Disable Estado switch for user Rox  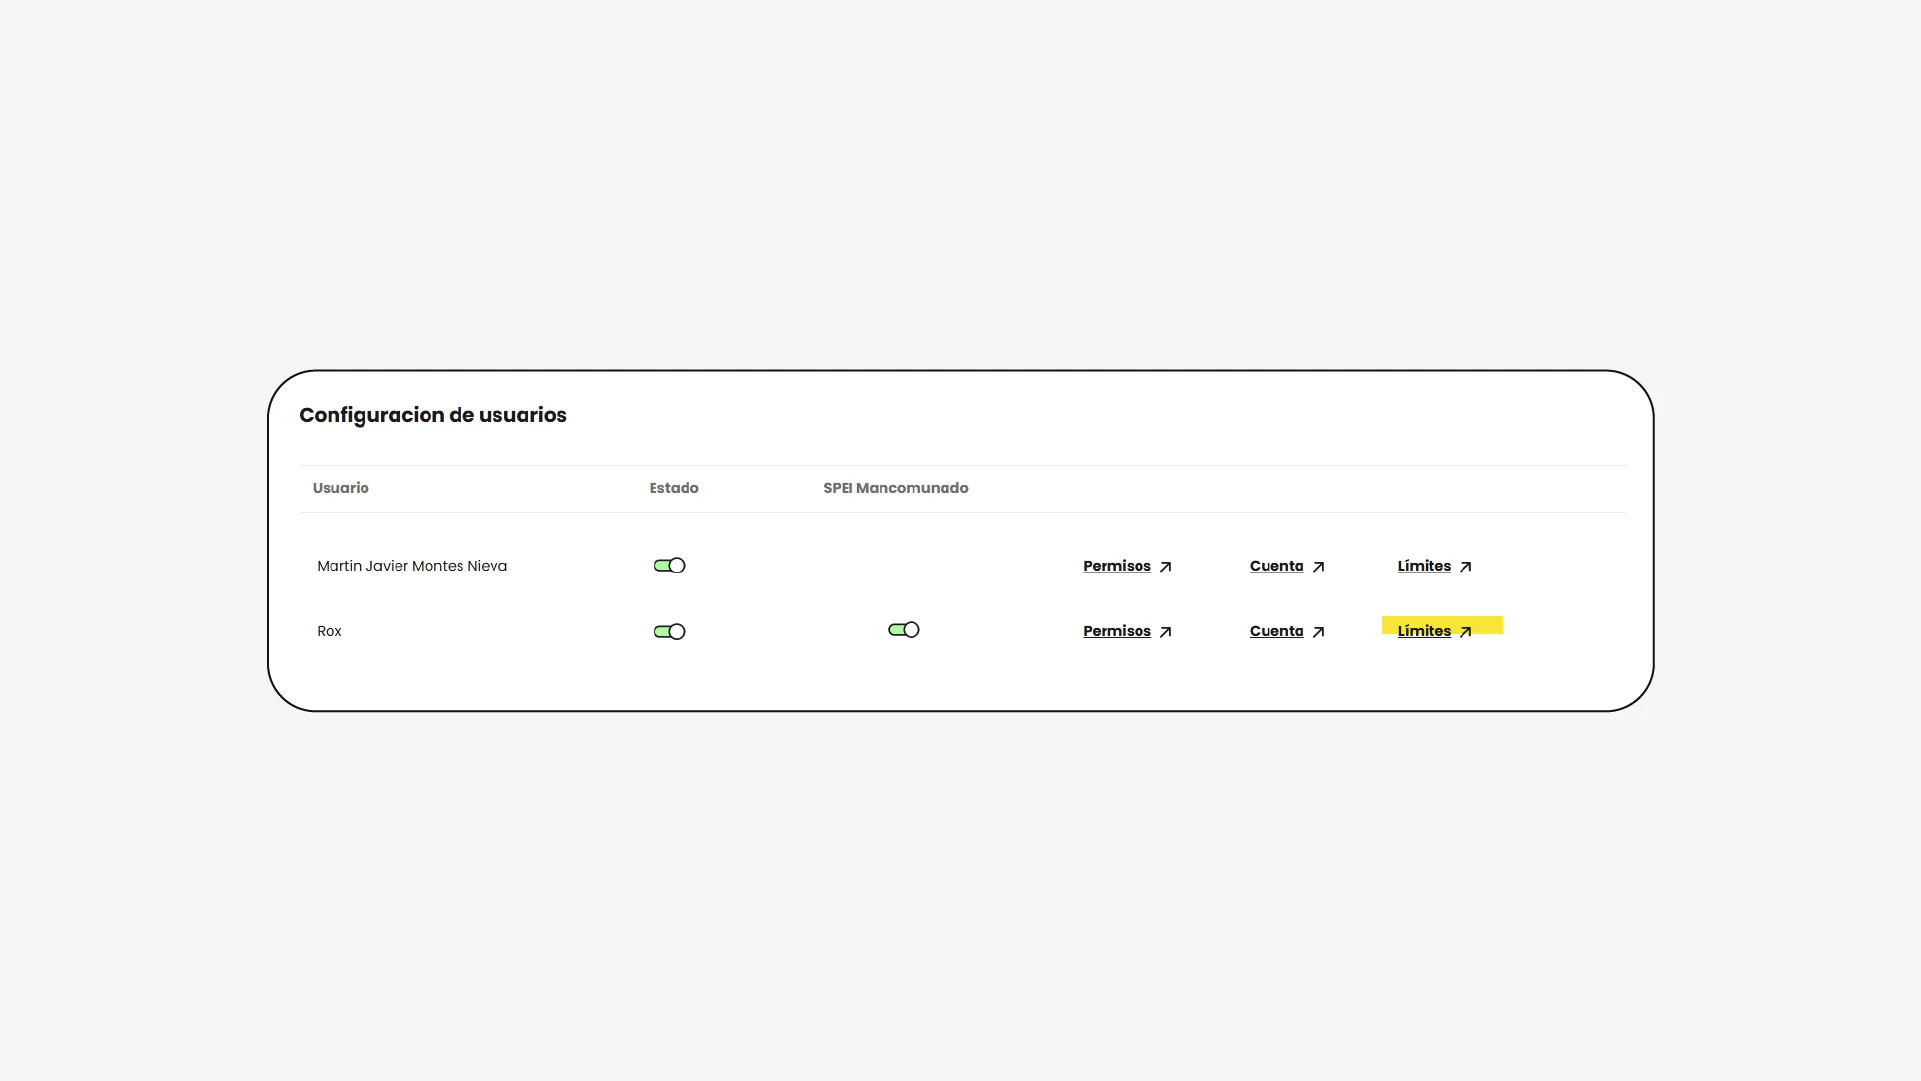pos(669,632)
